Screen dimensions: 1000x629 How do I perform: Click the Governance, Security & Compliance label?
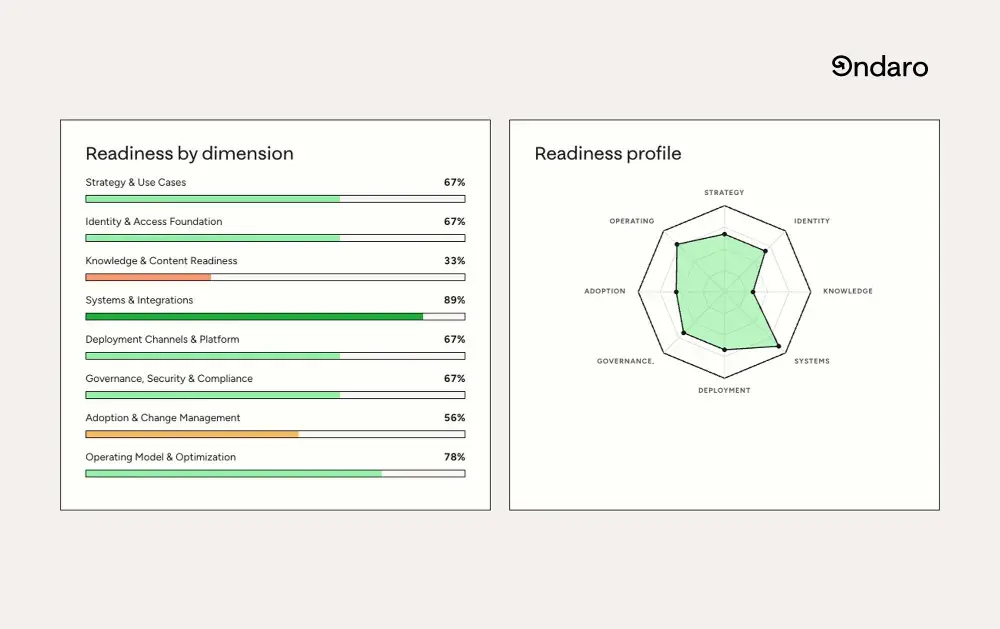pos(169,379)
